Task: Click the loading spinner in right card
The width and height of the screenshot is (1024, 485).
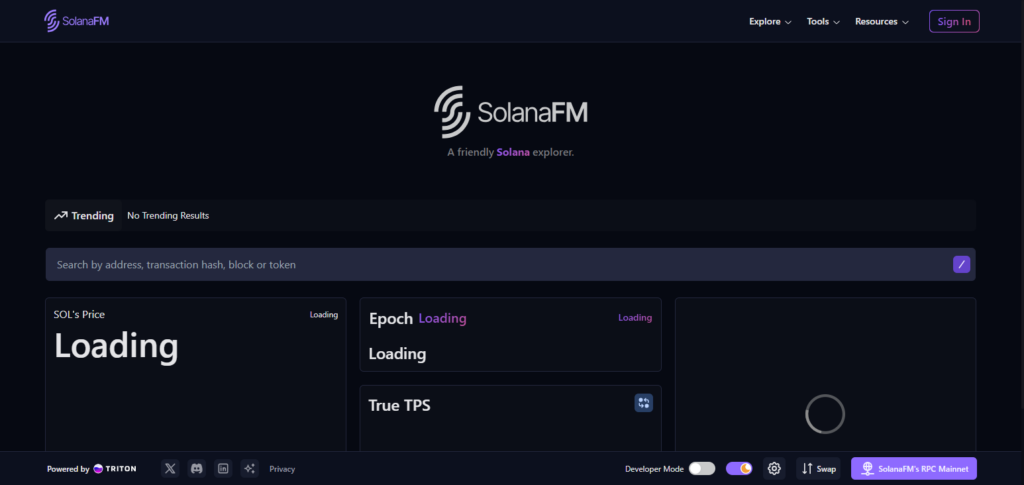Action: (825, 414)
